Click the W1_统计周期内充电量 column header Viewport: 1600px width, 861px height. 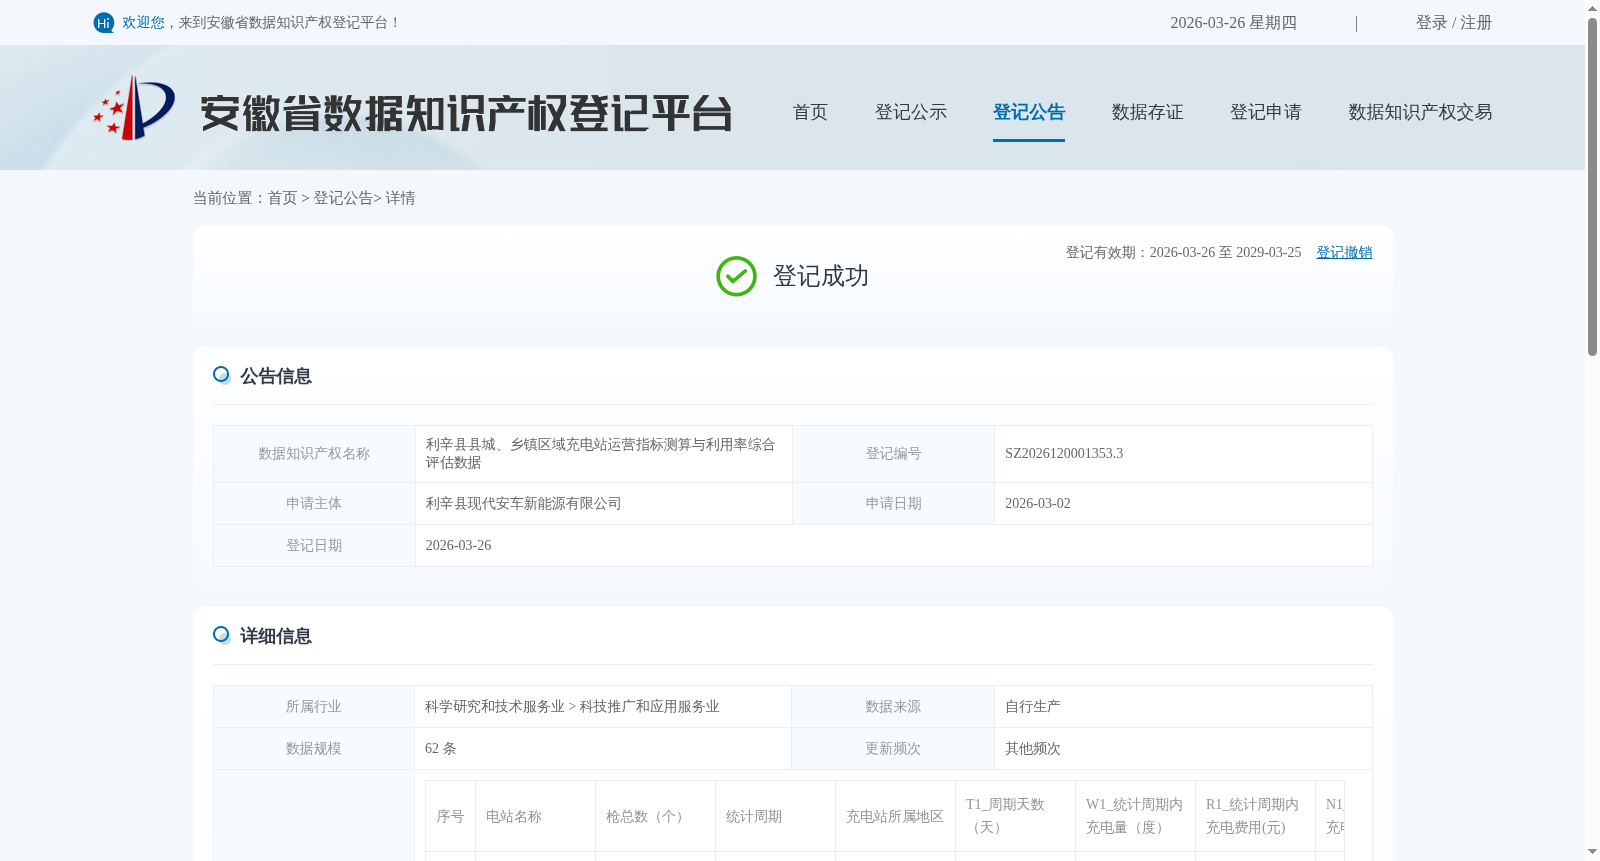(1135, 817)
